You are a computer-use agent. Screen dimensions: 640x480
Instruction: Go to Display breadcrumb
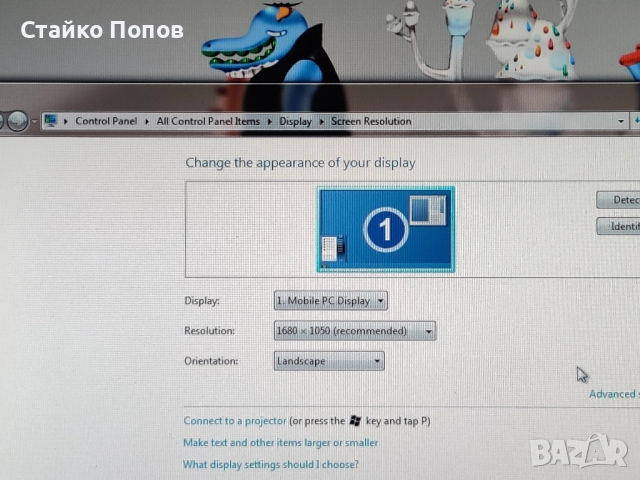point(295,122)
